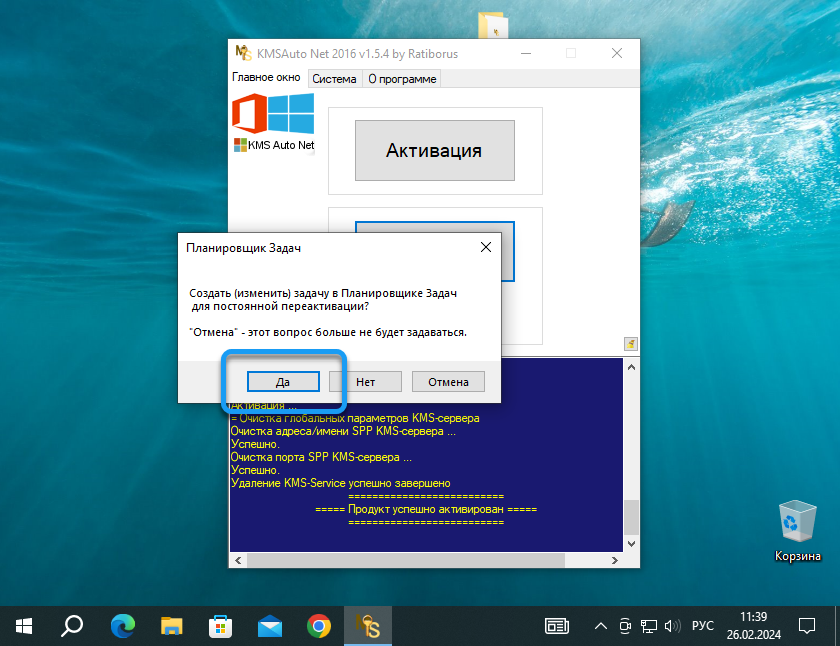Change input language РУС
Image resolution: width=840 pixels, height=646 pixels.
pos(702,626)
